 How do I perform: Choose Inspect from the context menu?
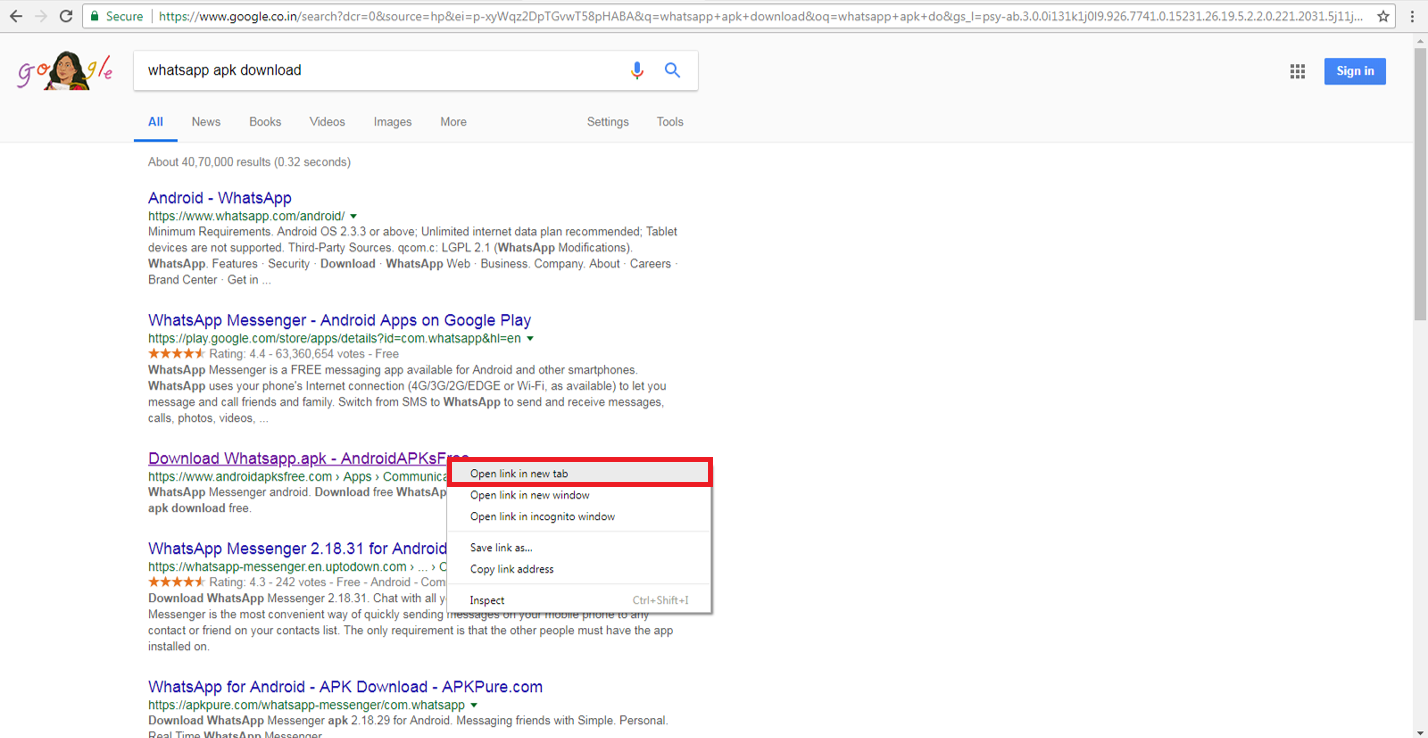[x=579, y=600]
